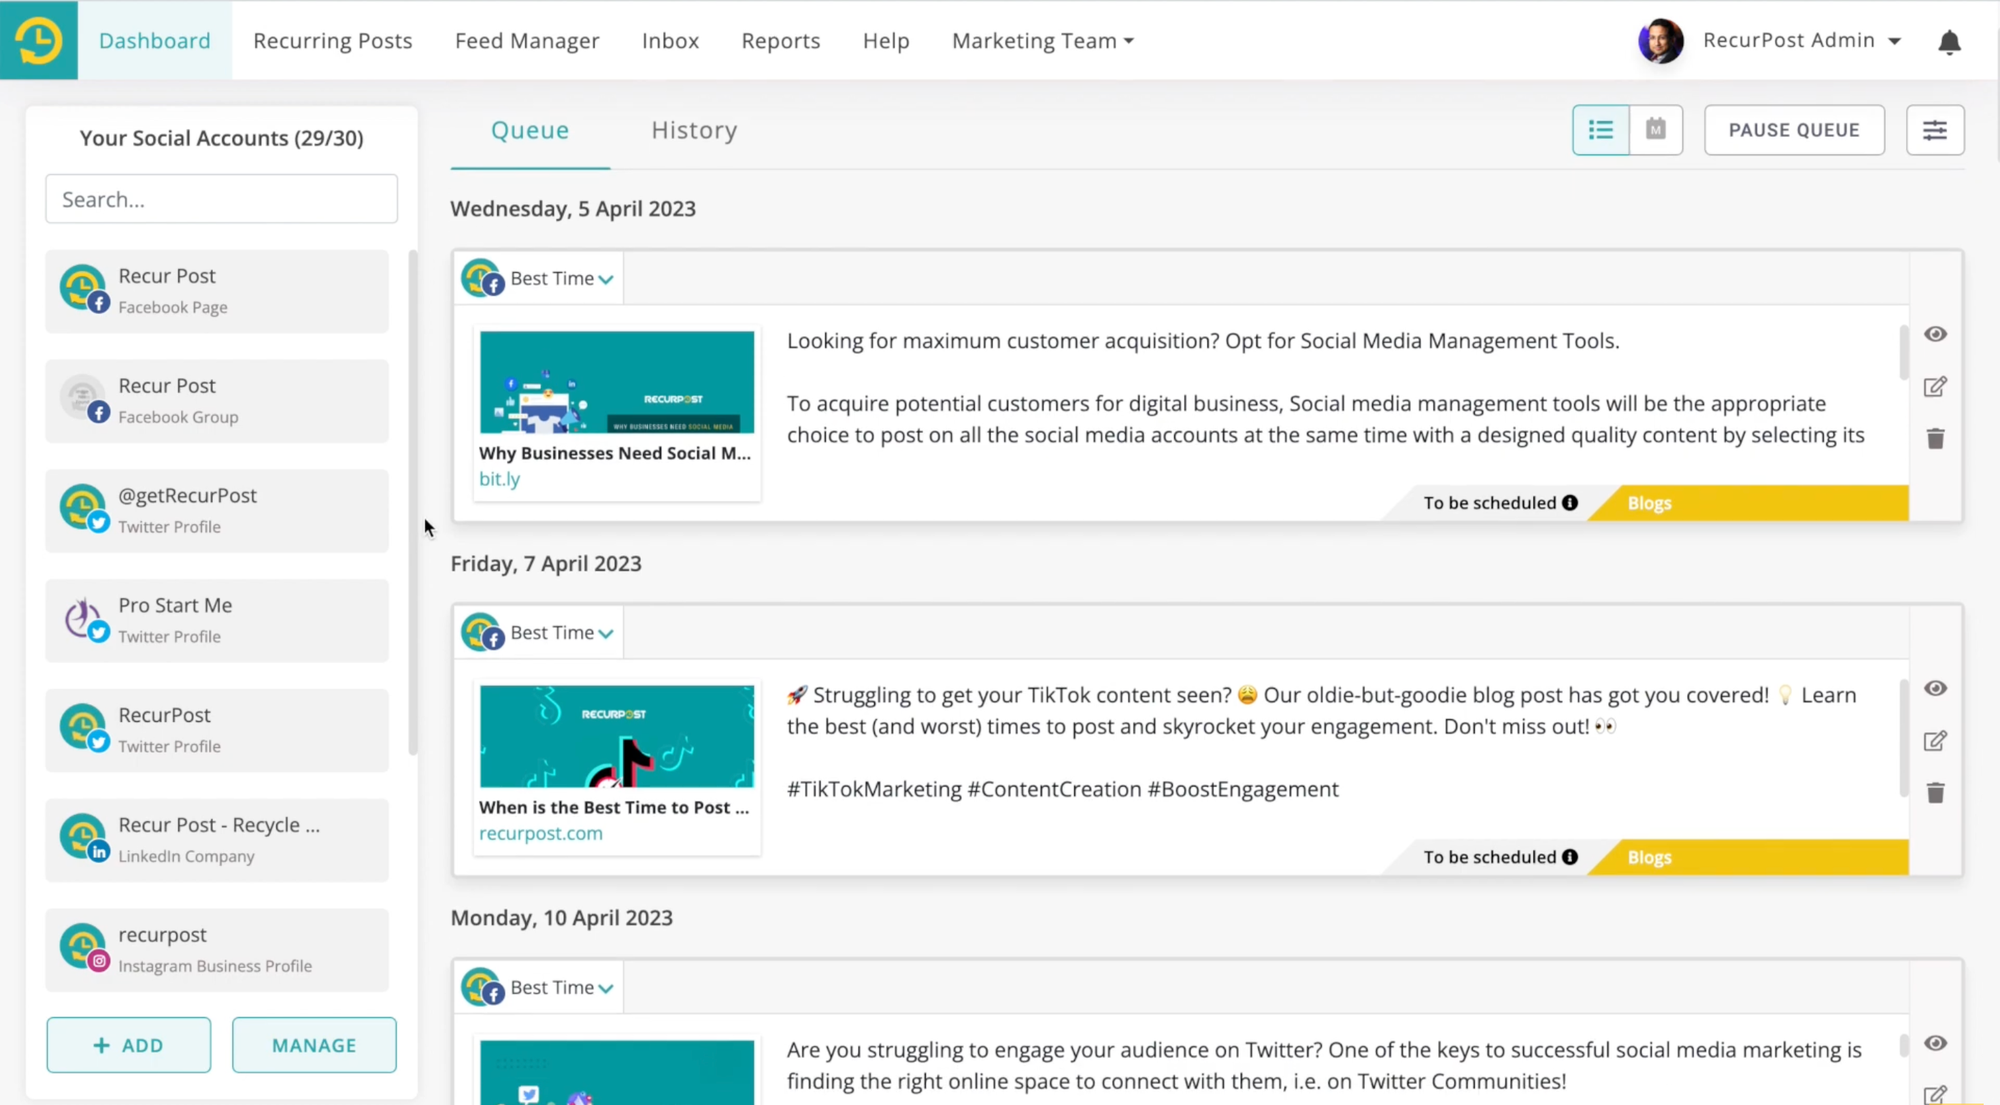Click the social accounts Search field
Viewport: 2000px width, 1105px height.
coord(221,199)
